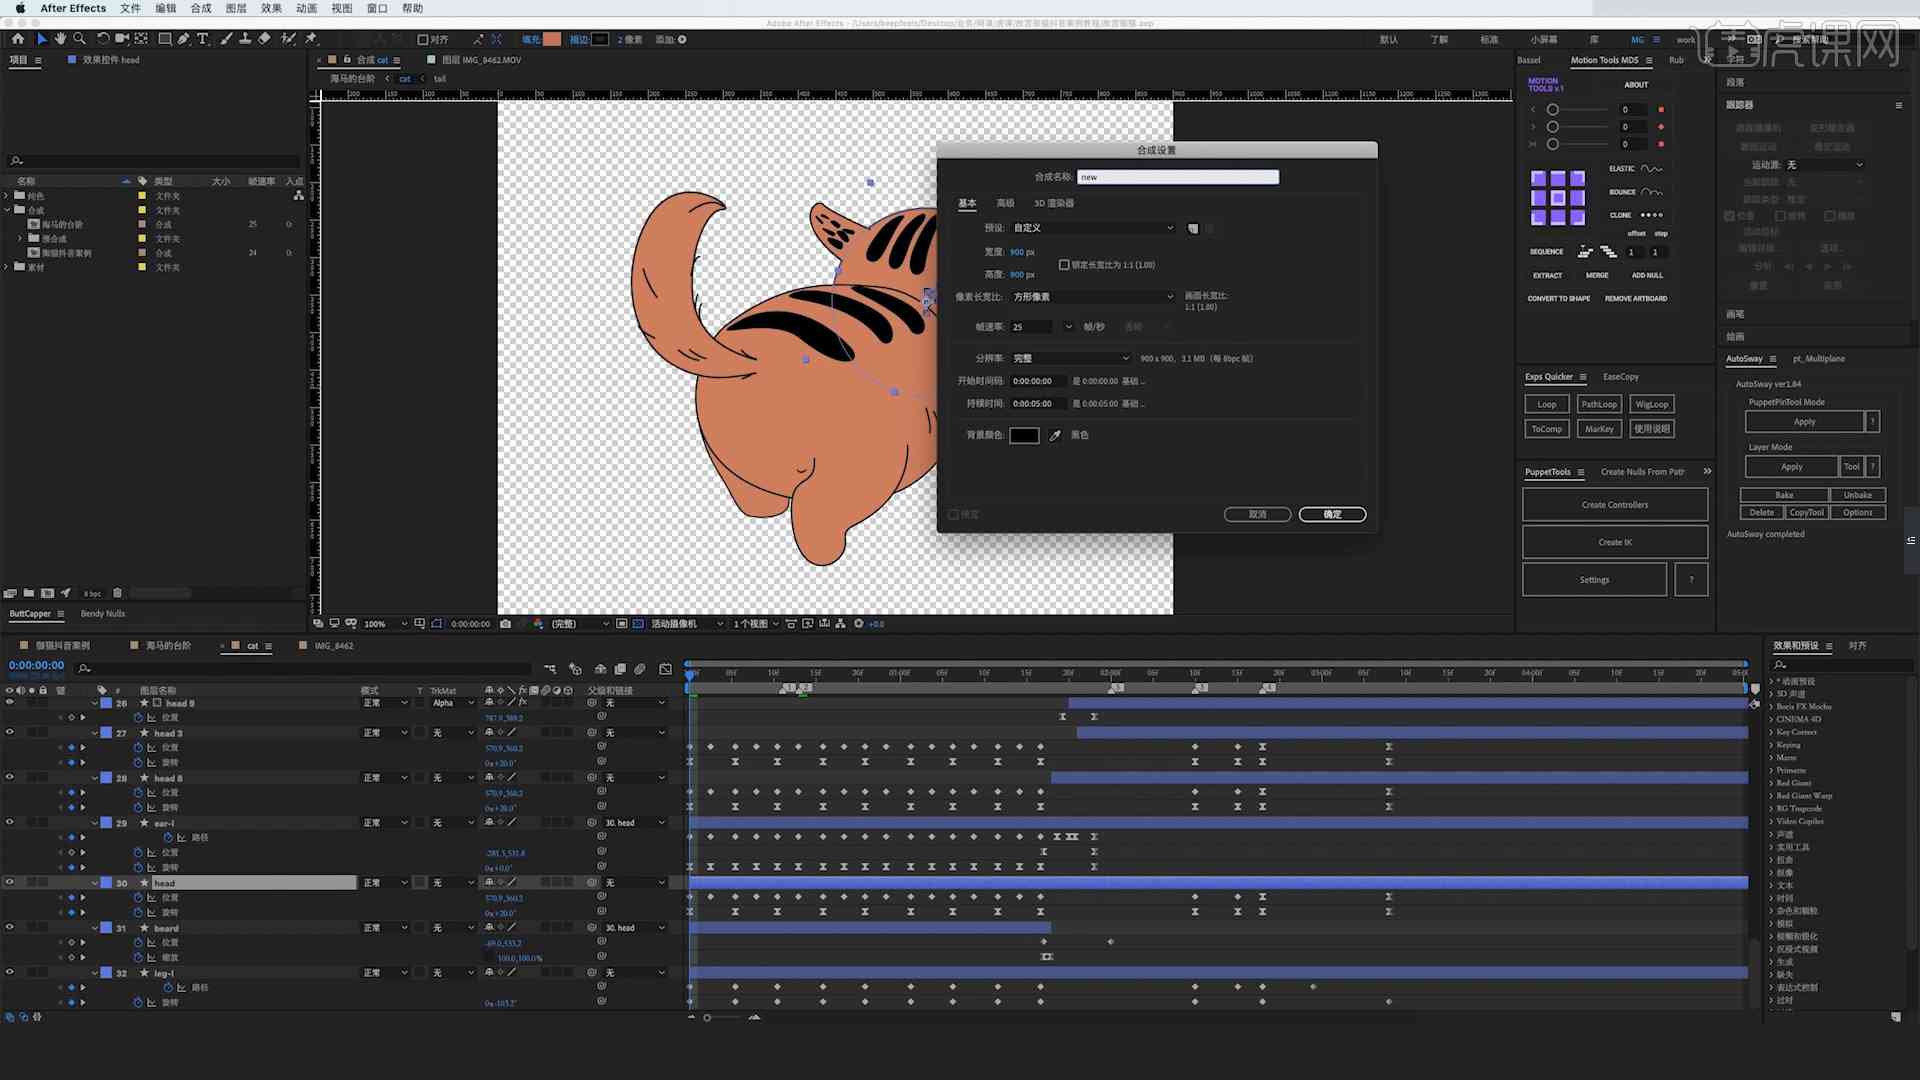
Task: Select the Hand tool
Action: point(60,39)
